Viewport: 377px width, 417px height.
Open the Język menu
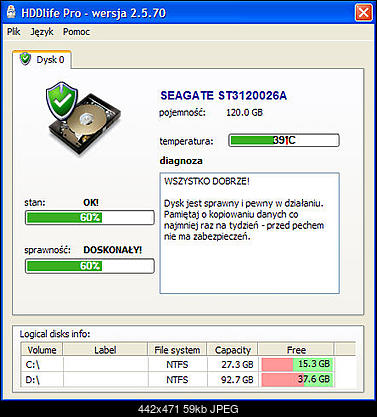(42, 32)
